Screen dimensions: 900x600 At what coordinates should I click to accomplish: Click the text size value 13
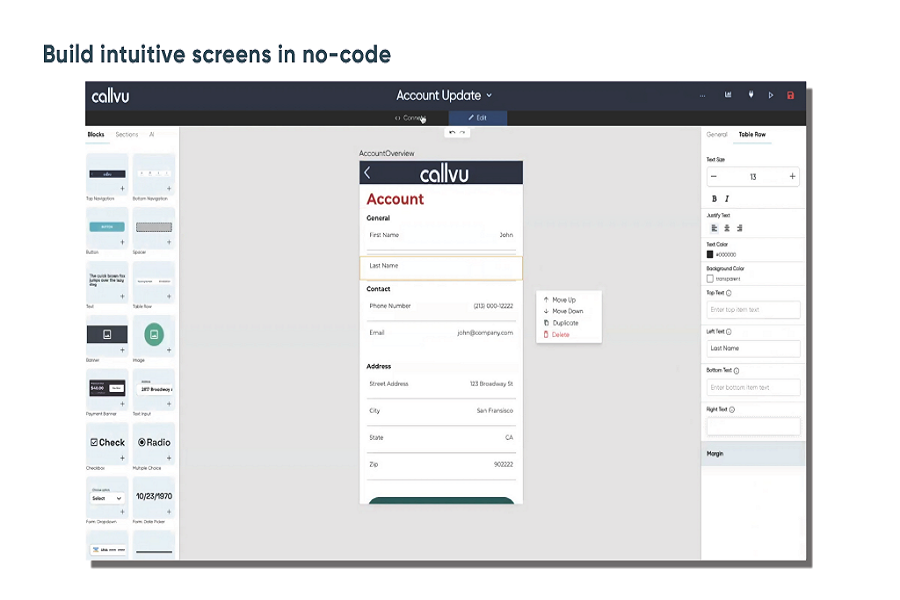coord(752,177)
